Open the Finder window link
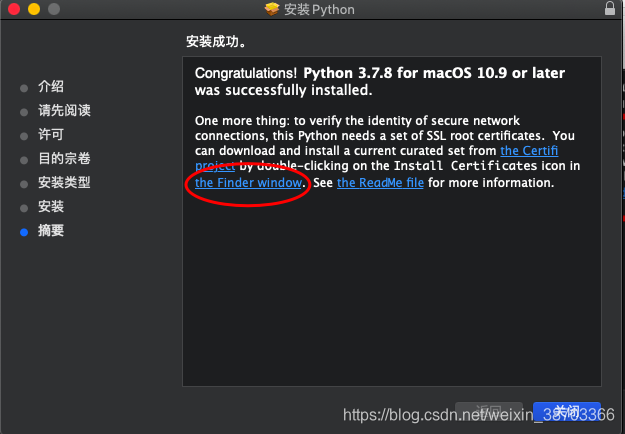The height and width of the screenshot is (434, 625). point(248,183)
